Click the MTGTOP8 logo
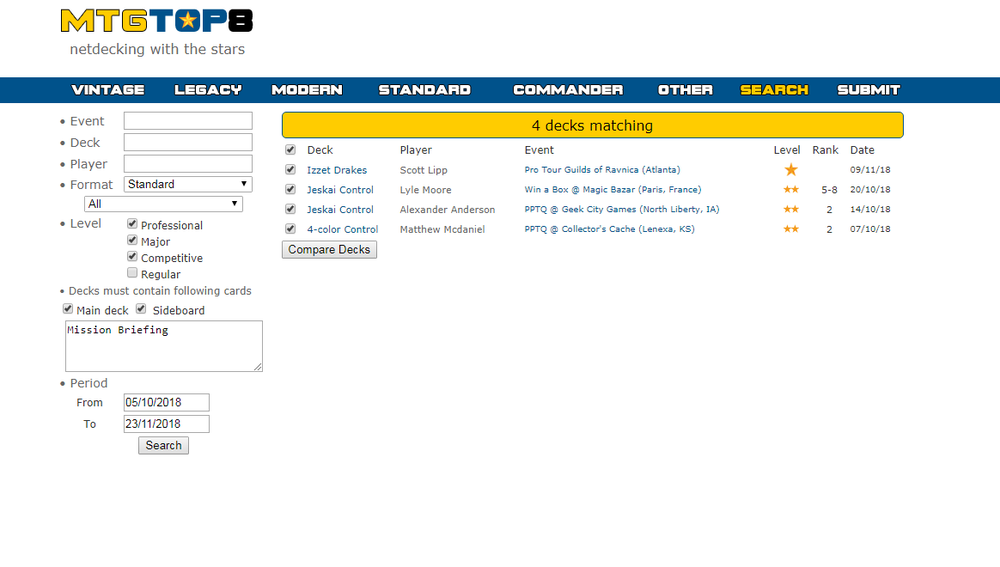This screenshot has width=1000, height=567. tap(156, 21)
